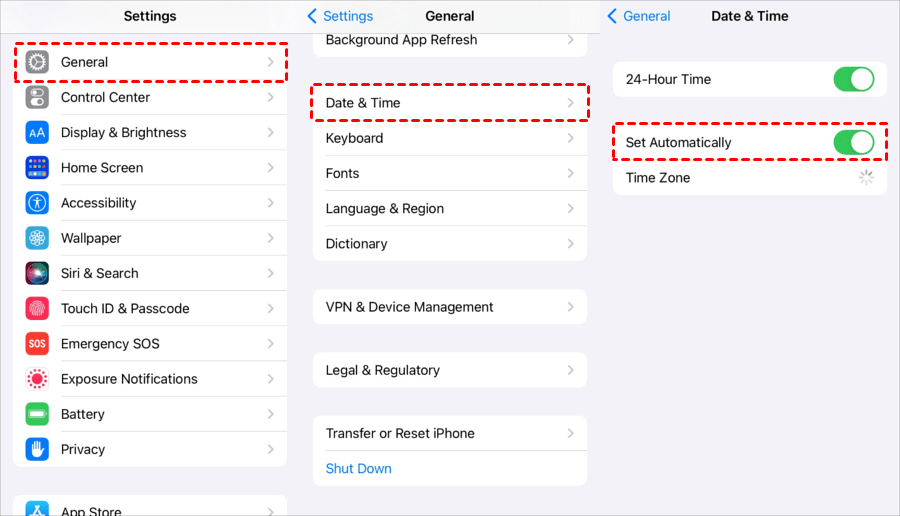Select the Transfer or Reset iPhone entry
900x516 pixels.
click(450, 433)
